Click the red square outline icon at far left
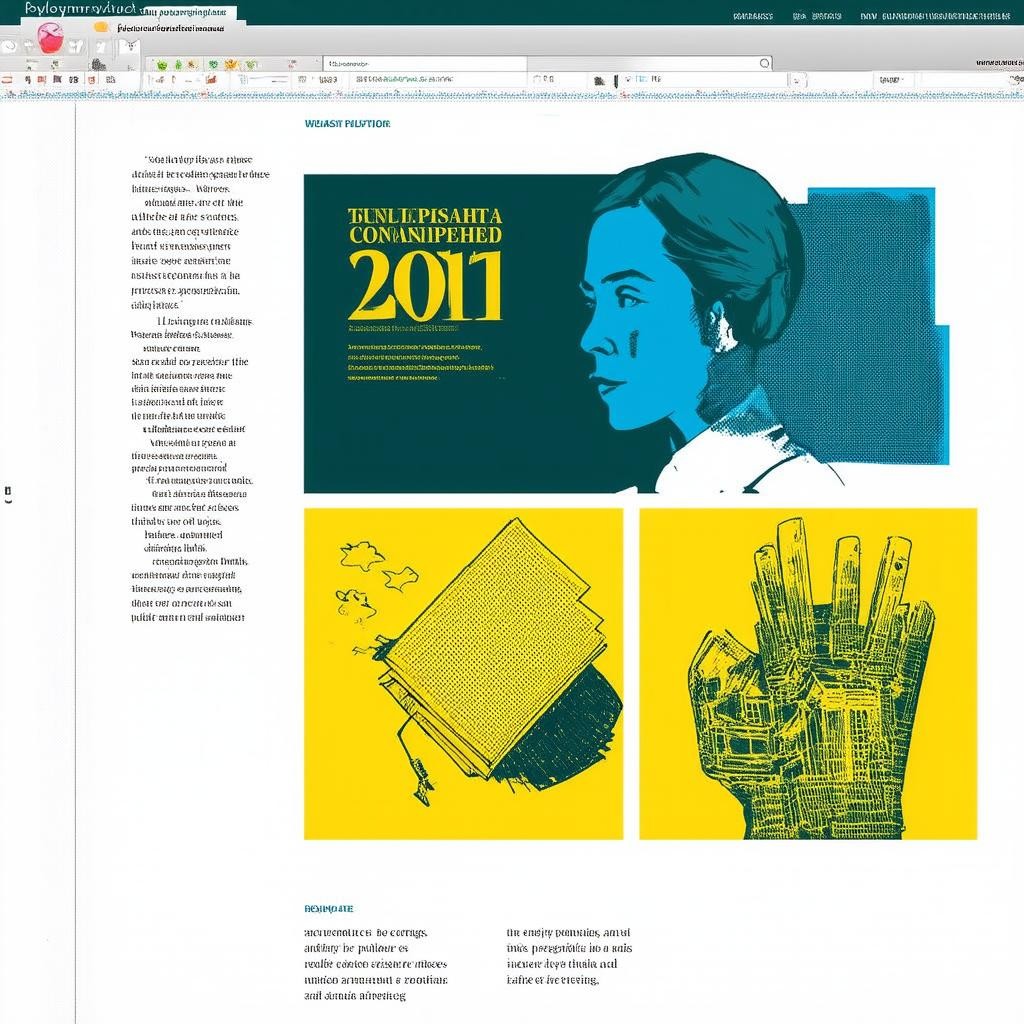Image resolution: width=1024 pixels, height=1024 pixels. click(8, 80)
